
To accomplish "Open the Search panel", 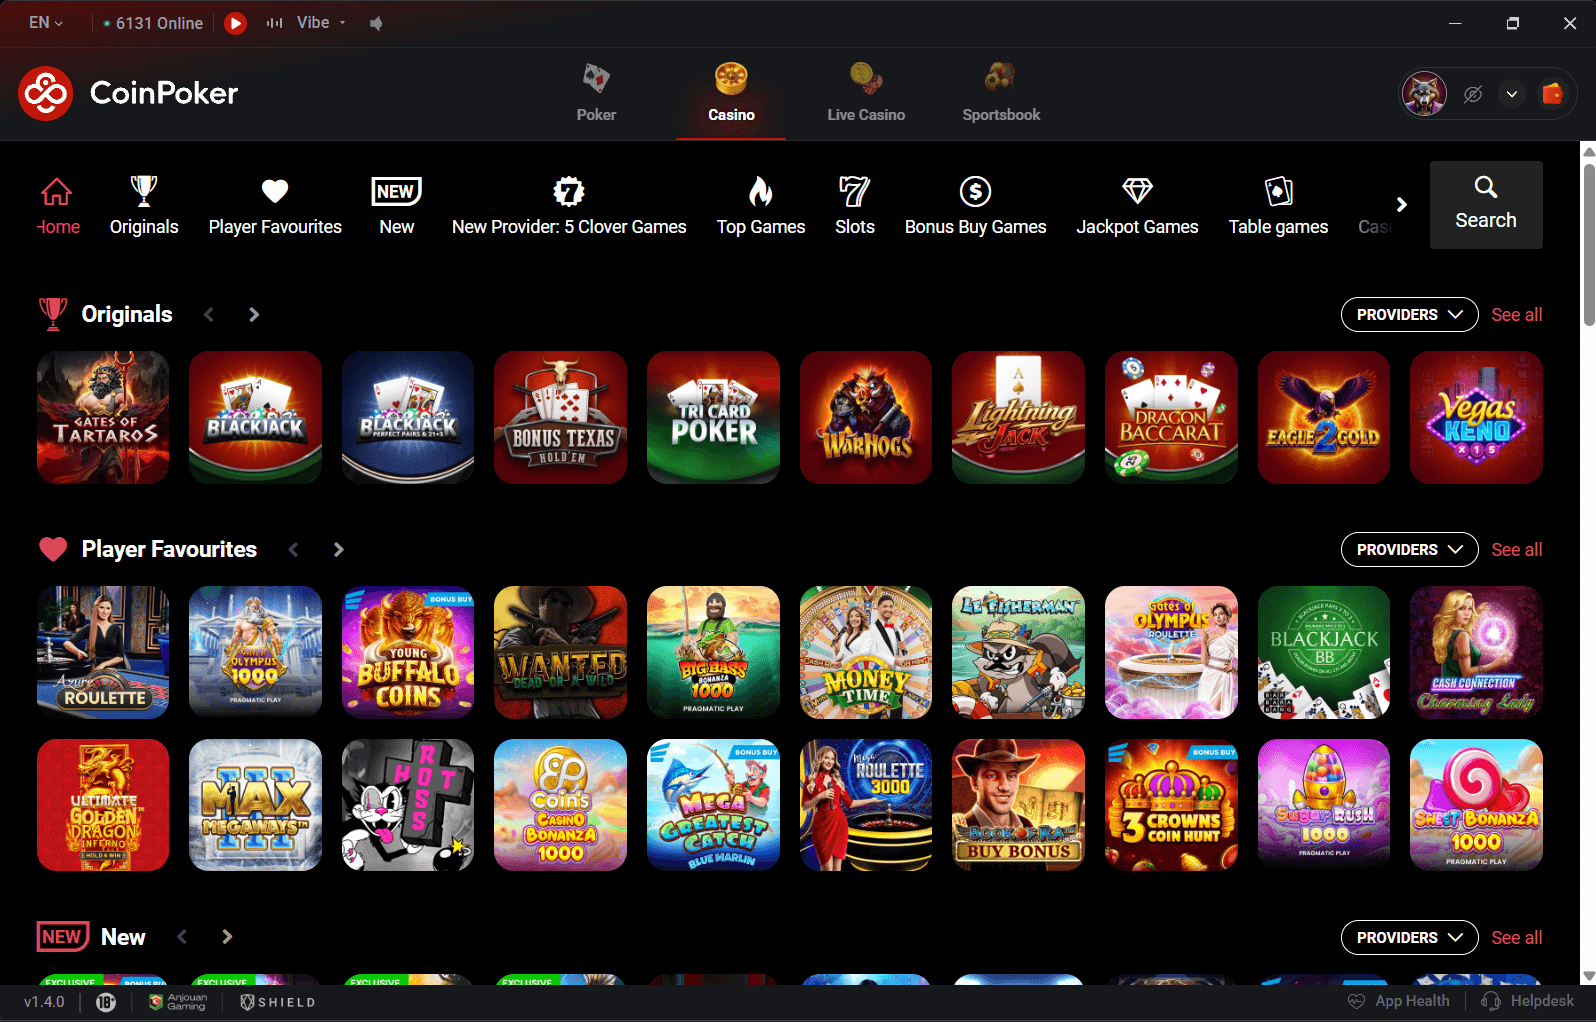I will pyautogui.click(x=1486, y=205).
